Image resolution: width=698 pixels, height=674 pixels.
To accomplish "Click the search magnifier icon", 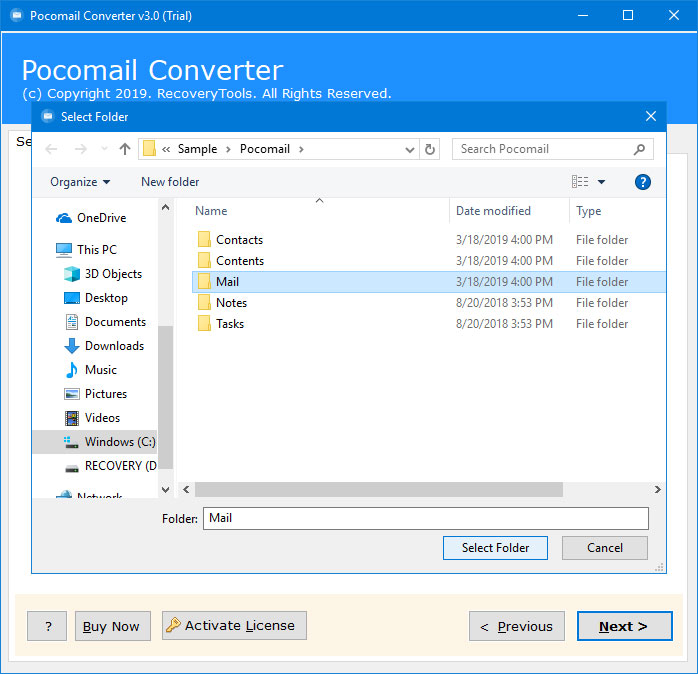I will pyautogui.click(x=639, y=149).
